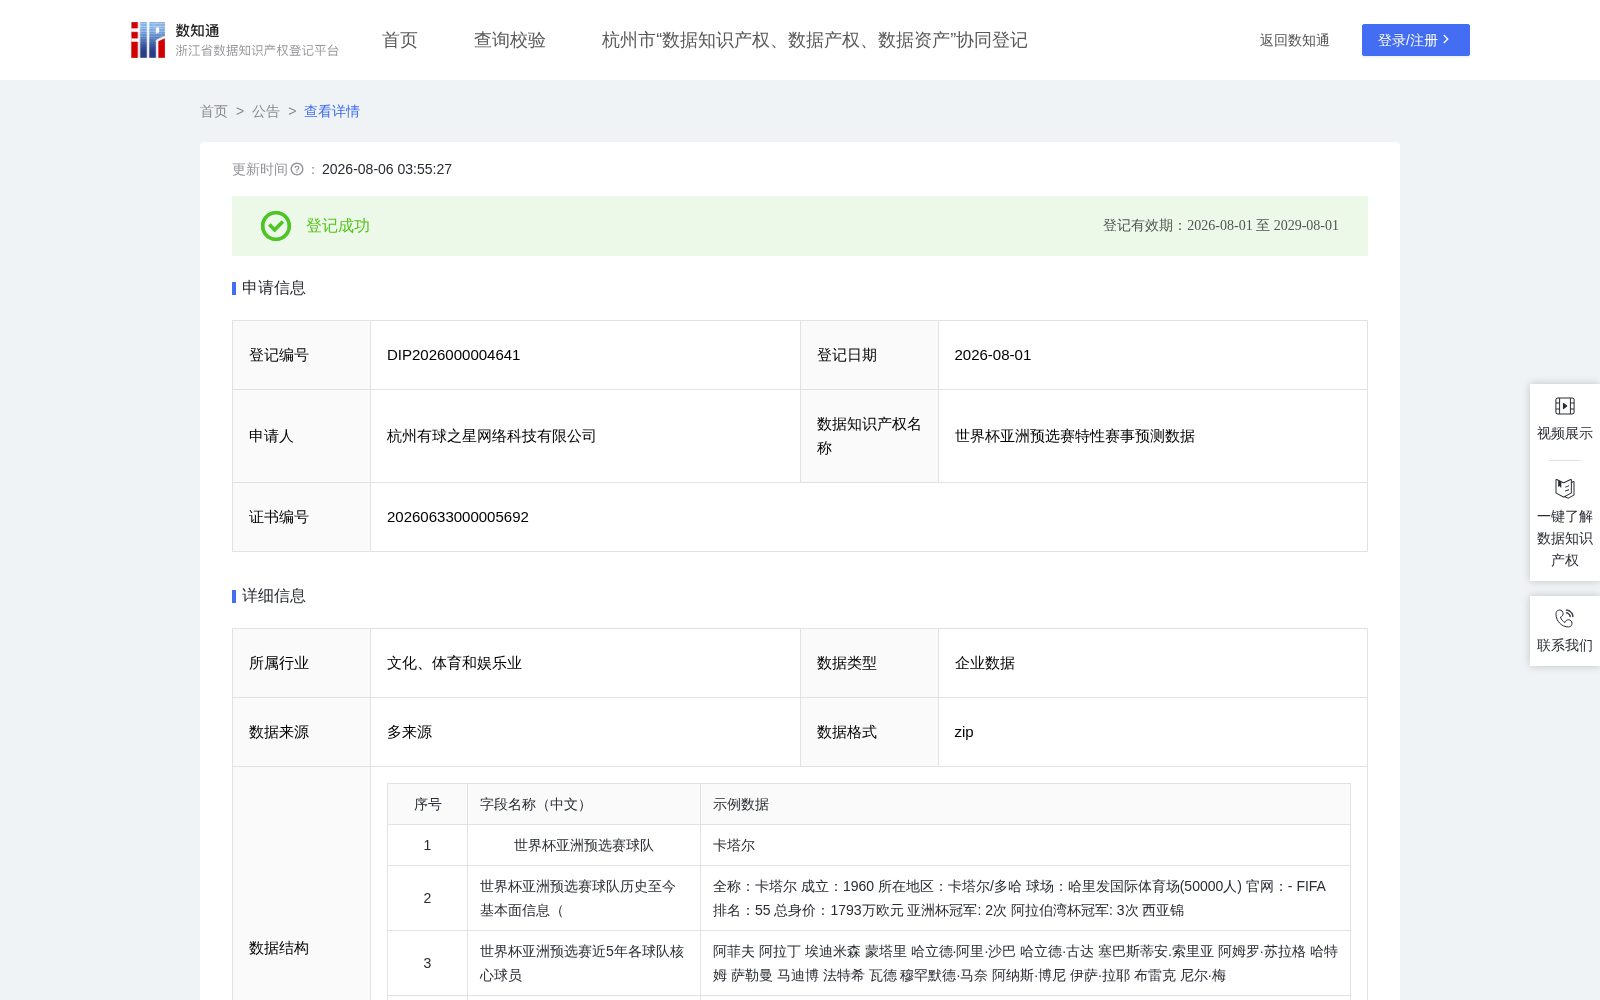Screen dimensions: 1600x1000
Task: Click sequence number 3 in data table
Action: point(427,963)
